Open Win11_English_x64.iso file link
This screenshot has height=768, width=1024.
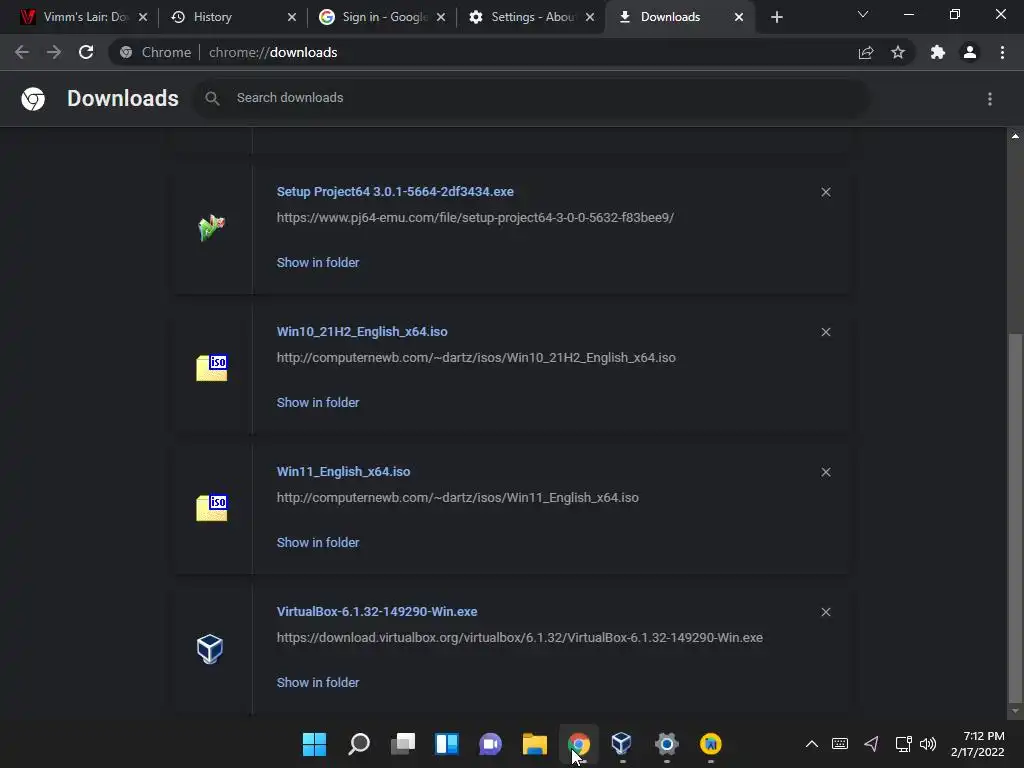point(344,471)
